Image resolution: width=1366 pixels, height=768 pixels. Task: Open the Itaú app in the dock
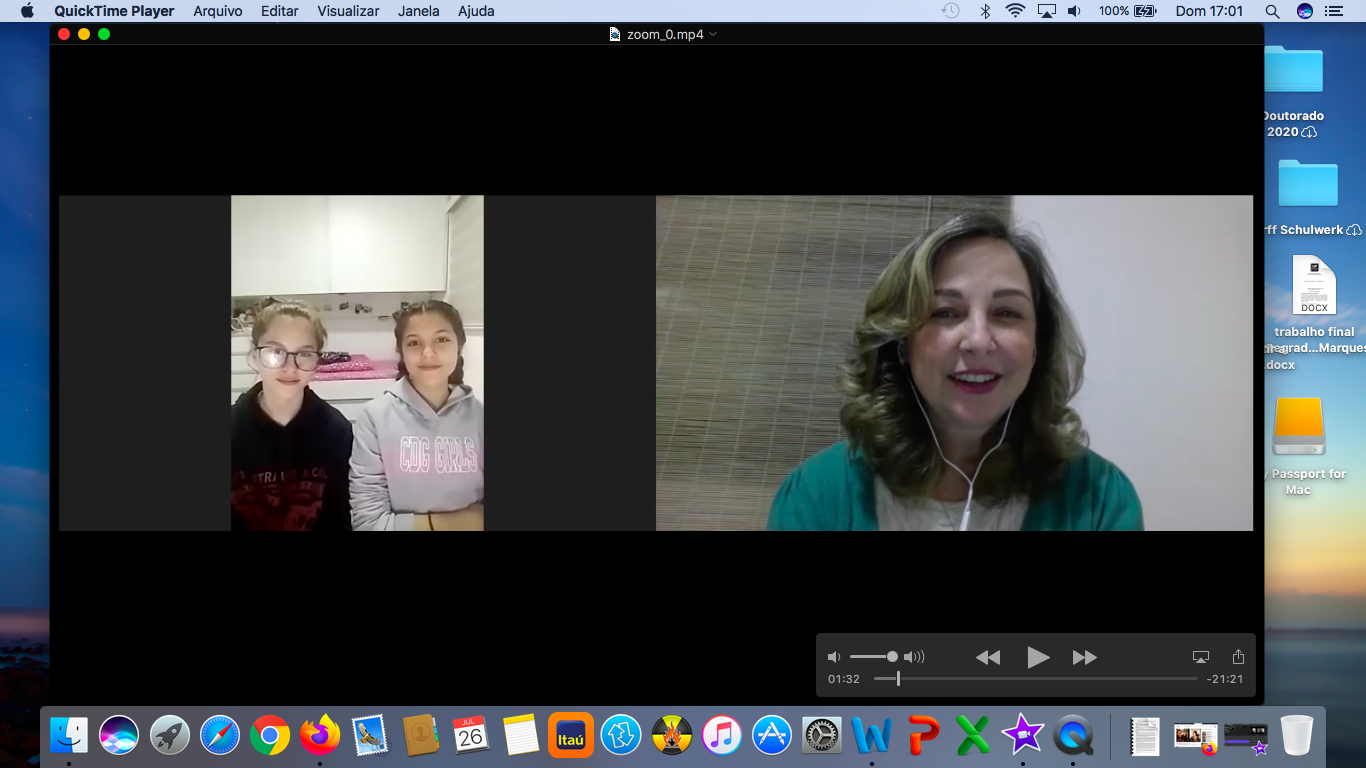571,736
